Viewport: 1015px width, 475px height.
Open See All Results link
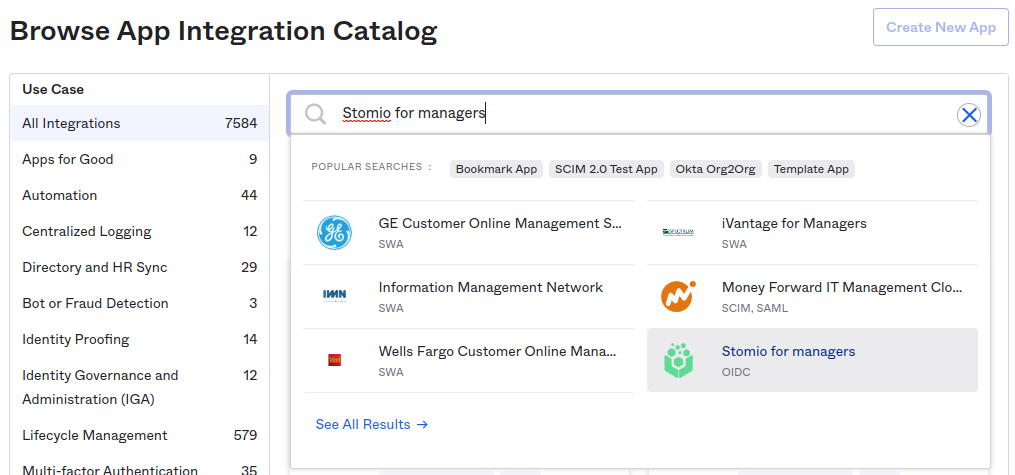372,425
